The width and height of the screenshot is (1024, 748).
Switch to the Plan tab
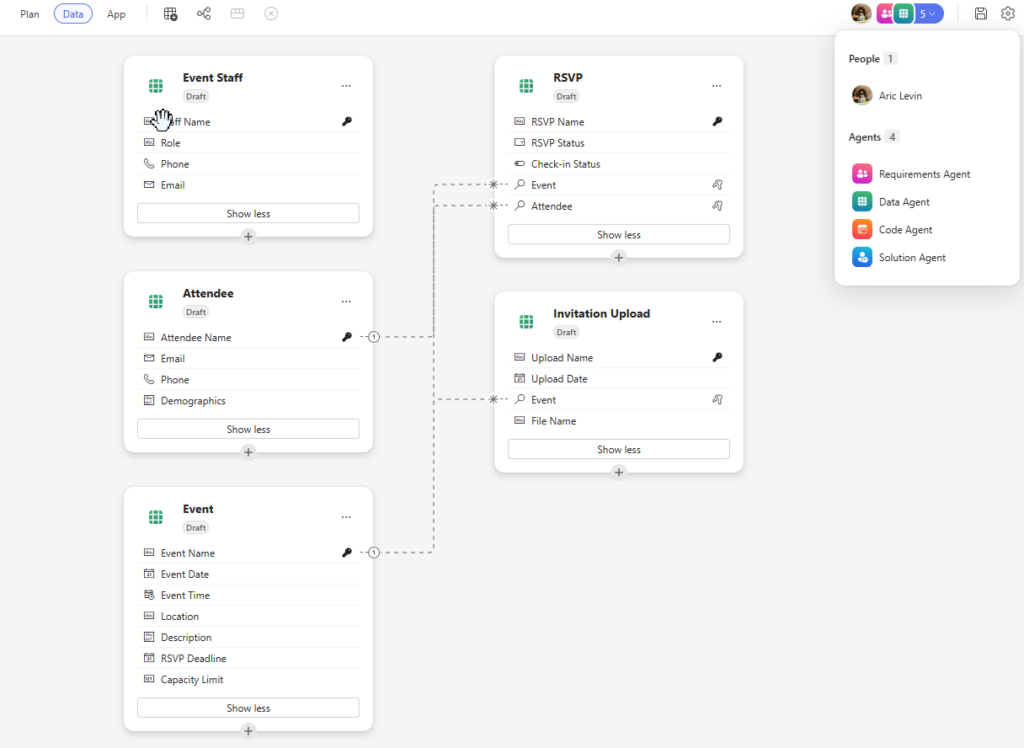click(30, 14)
